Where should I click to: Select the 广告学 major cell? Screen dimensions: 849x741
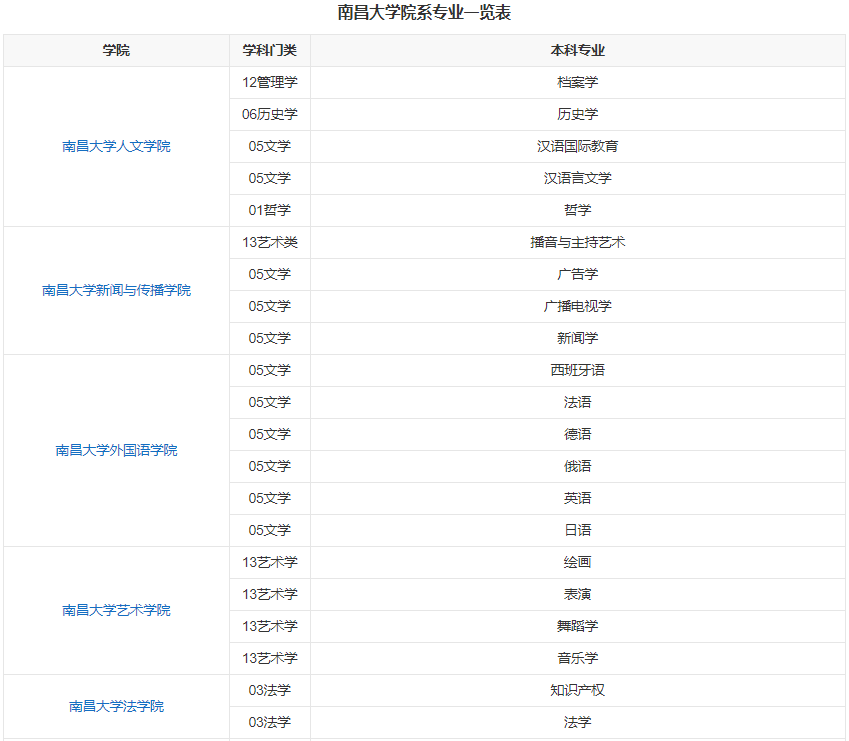578,274
